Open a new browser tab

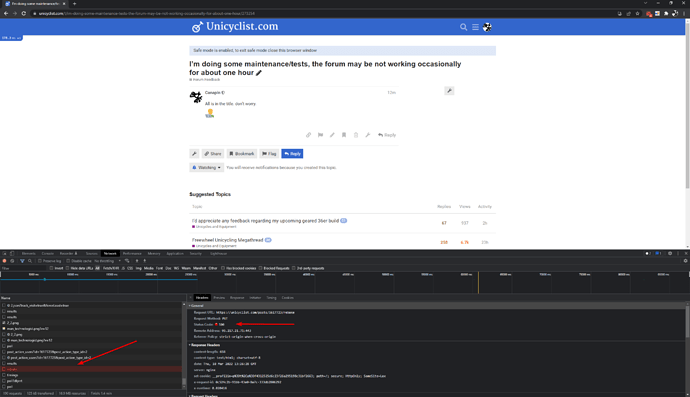click(74, 4)
